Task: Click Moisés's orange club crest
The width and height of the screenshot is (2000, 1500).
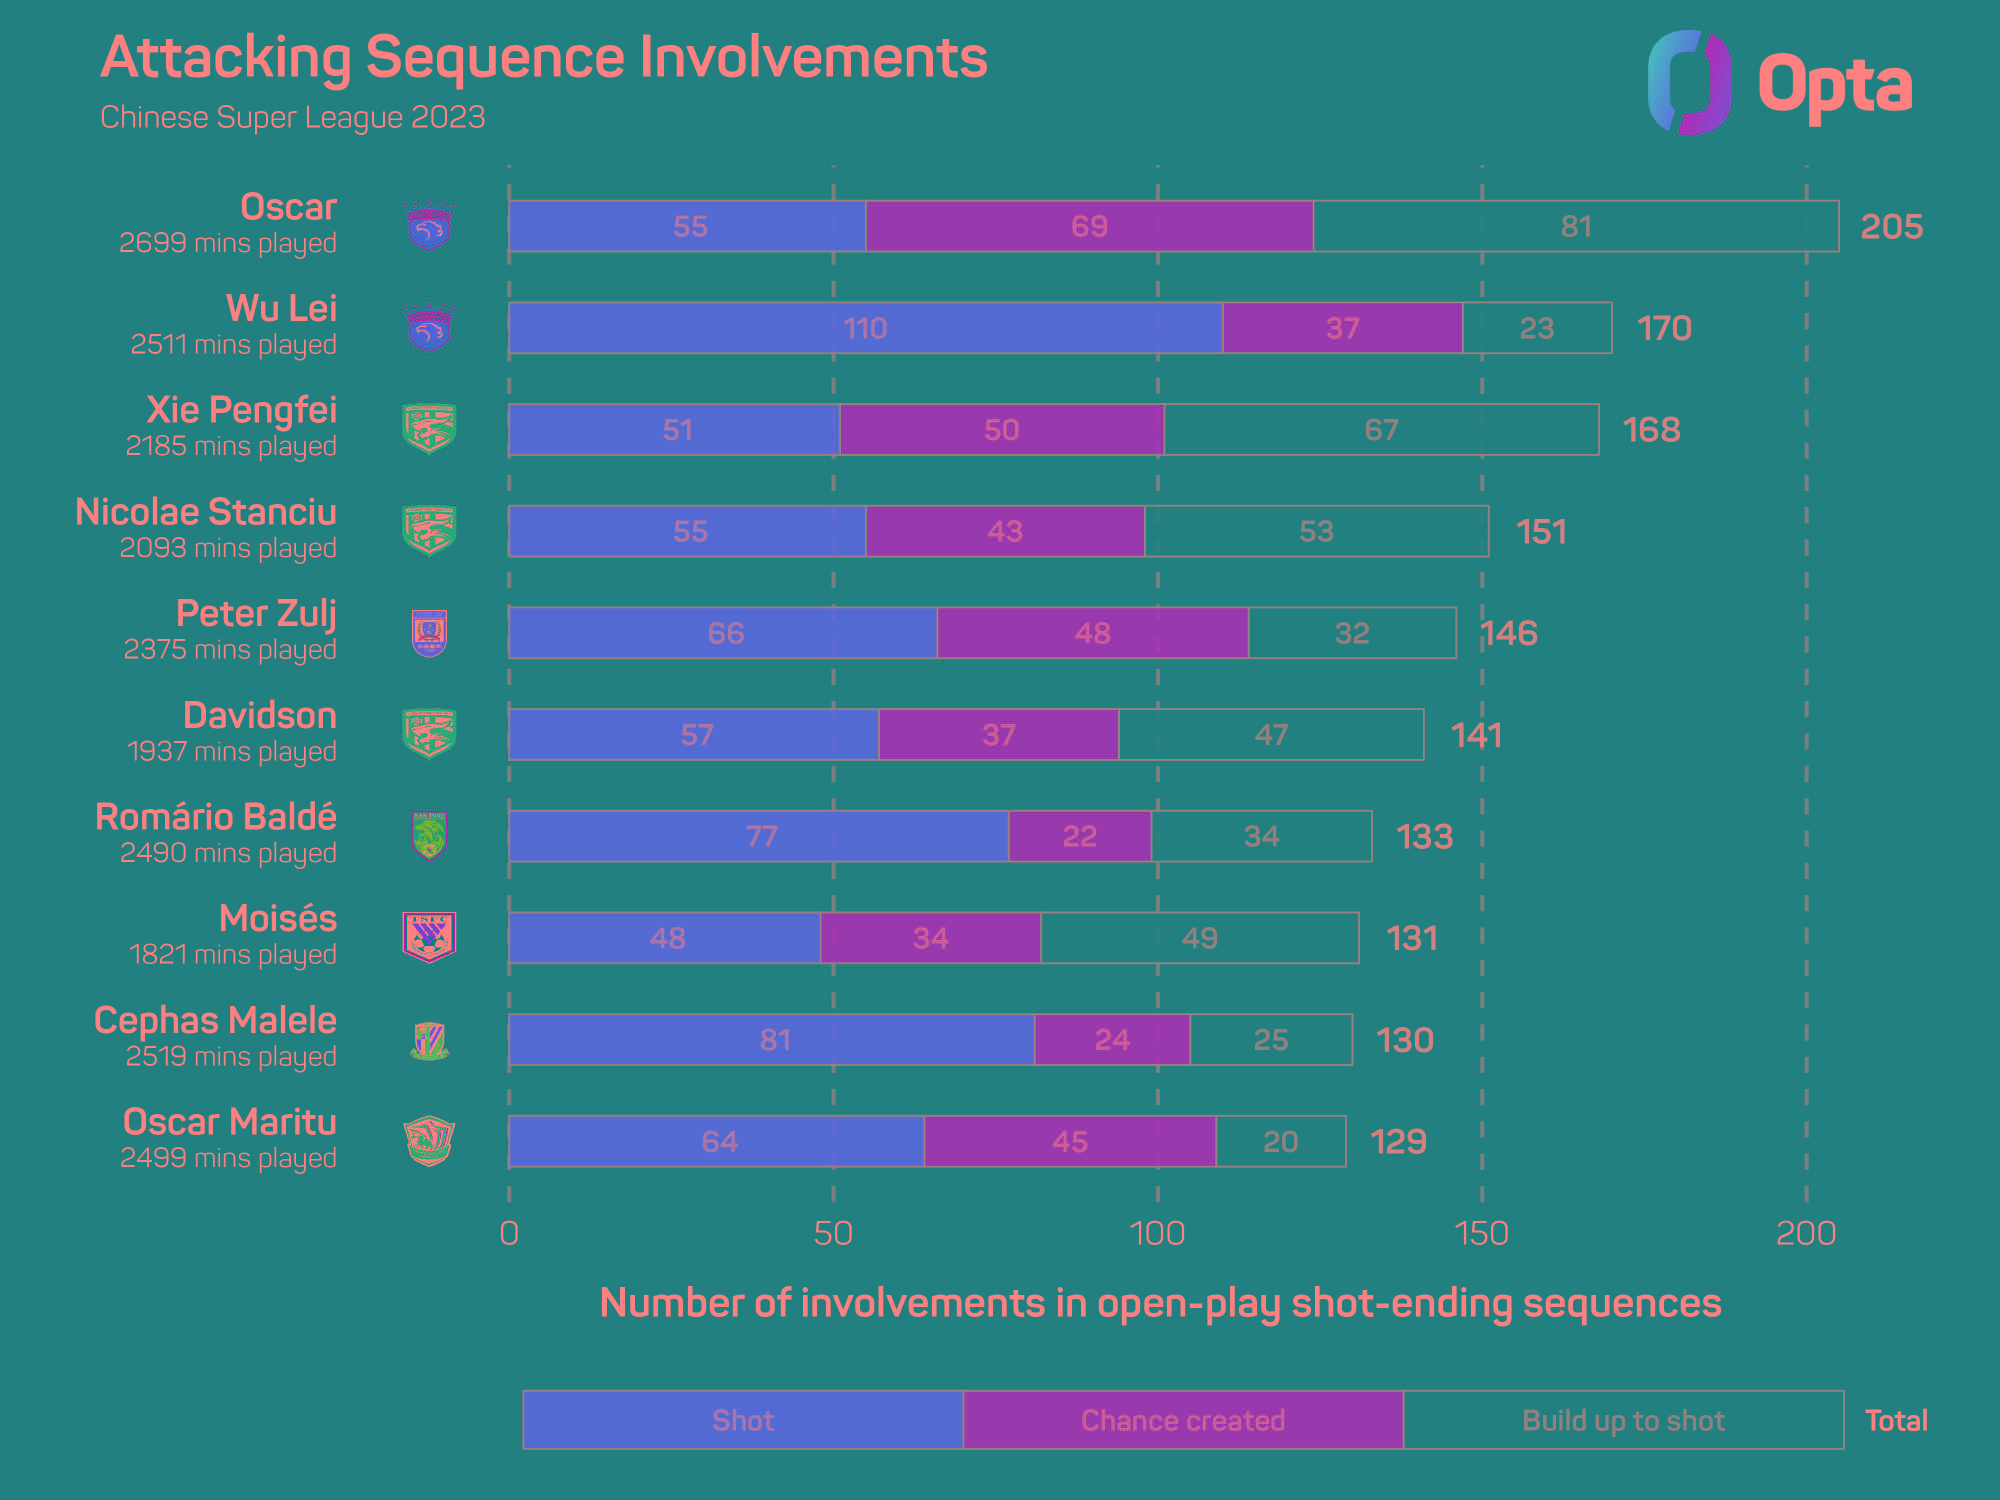Action: tap(429, 938)
